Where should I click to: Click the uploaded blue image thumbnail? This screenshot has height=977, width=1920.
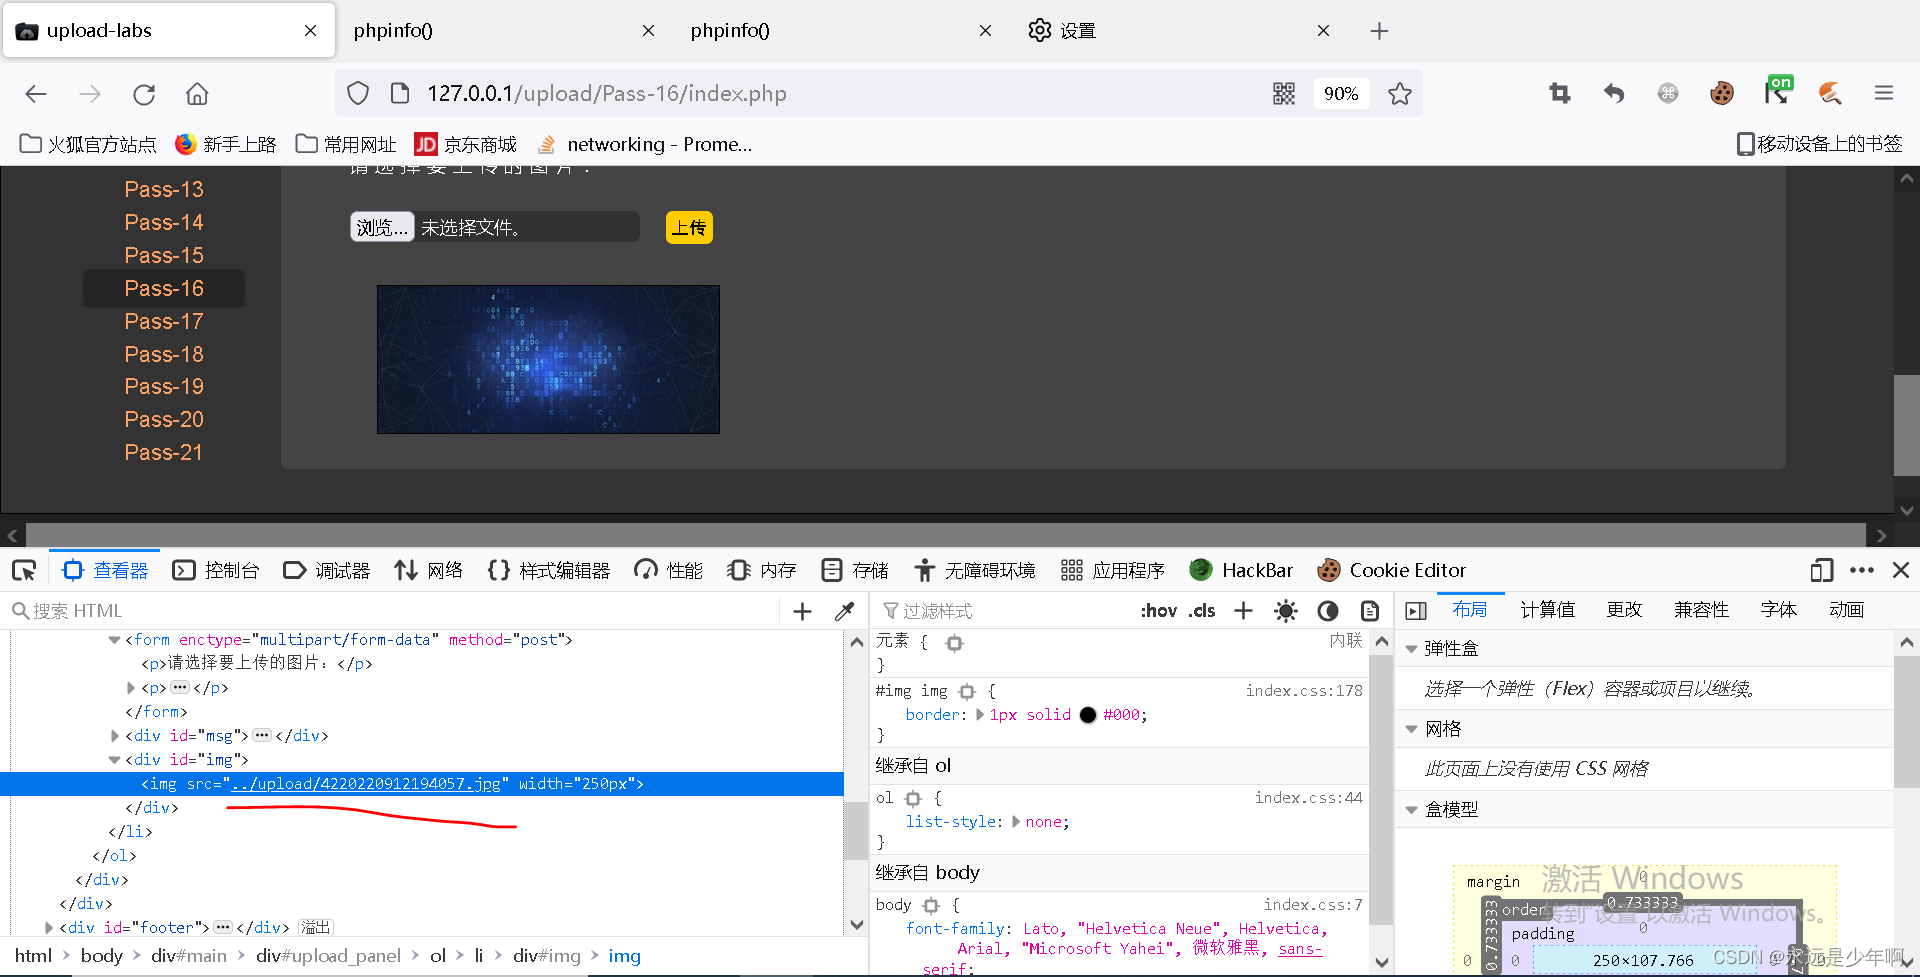coord(548,359)
